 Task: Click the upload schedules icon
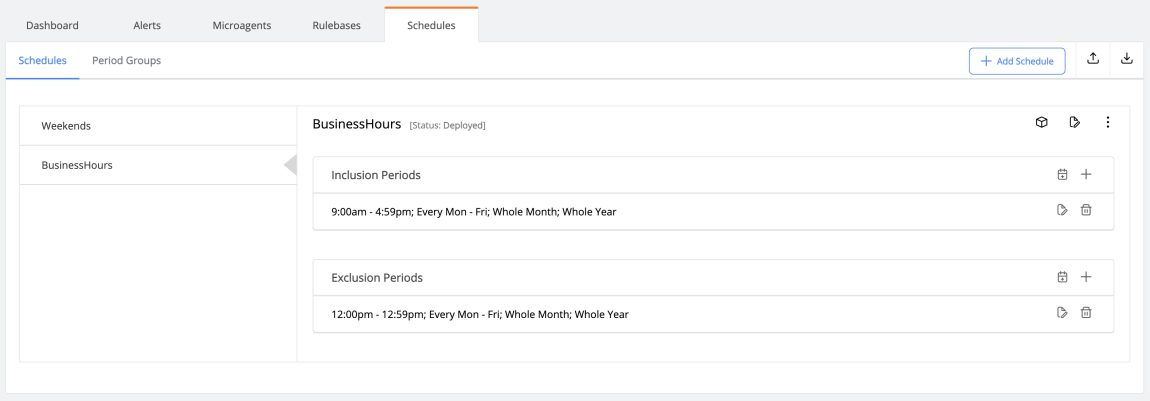coord(1093,59)
